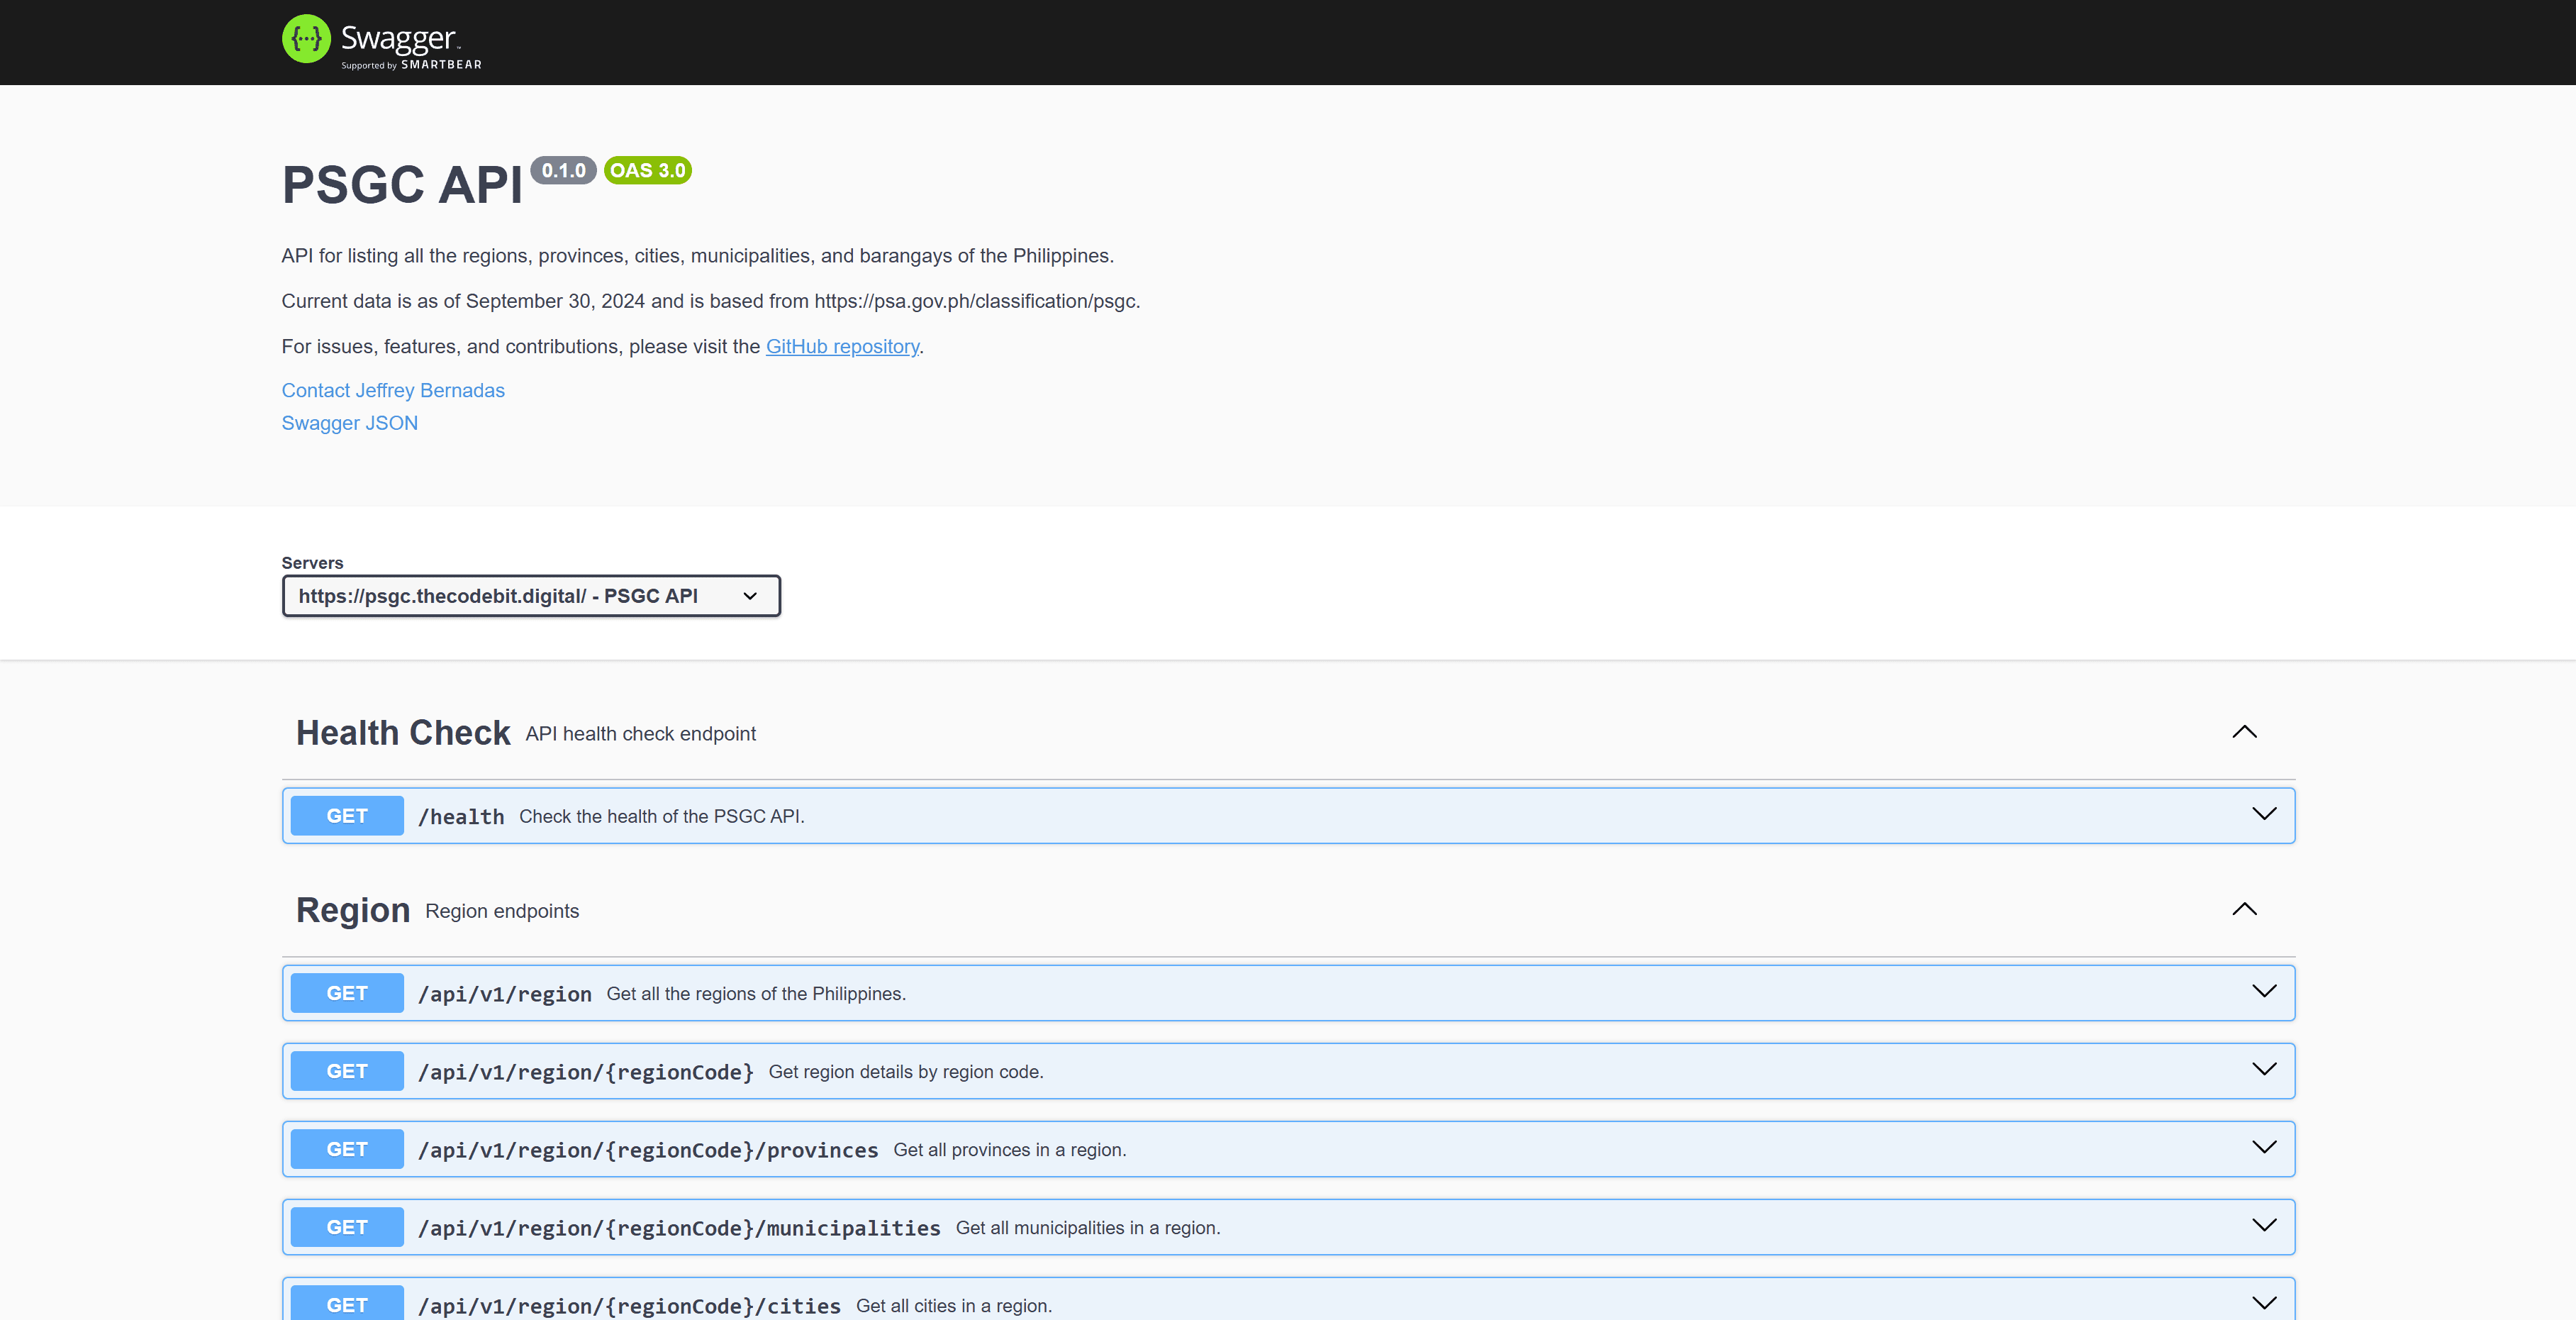Click the Region section heading
The image size is (2576, 1320).
[352, 910]
